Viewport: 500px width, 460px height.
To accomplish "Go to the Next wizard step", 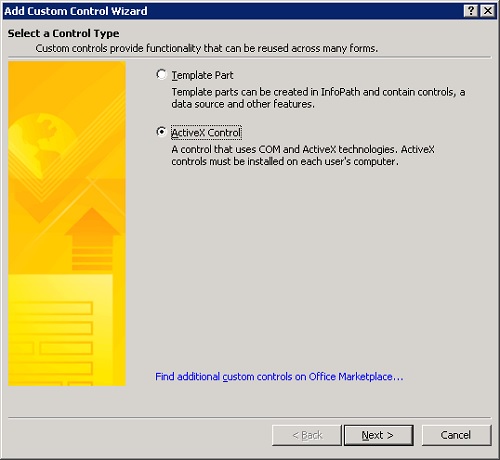I will click(x=379, y=435).
